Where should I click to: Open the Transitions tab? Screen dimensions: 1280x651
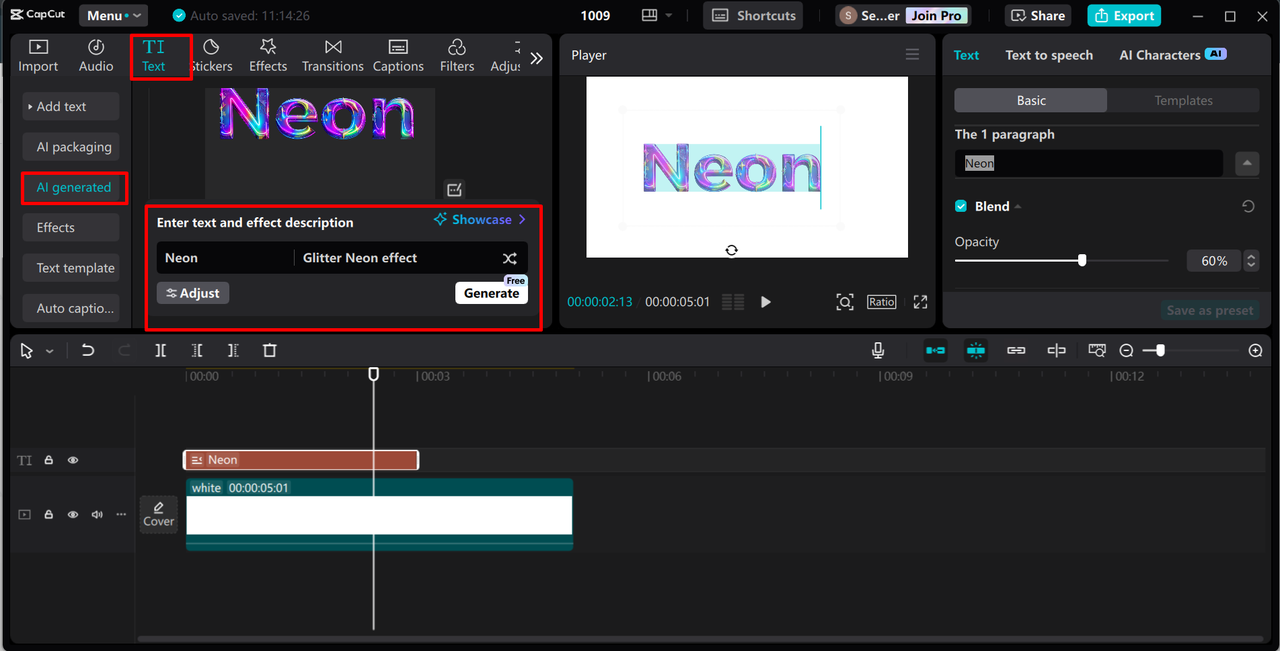click(x=333, y=56)
